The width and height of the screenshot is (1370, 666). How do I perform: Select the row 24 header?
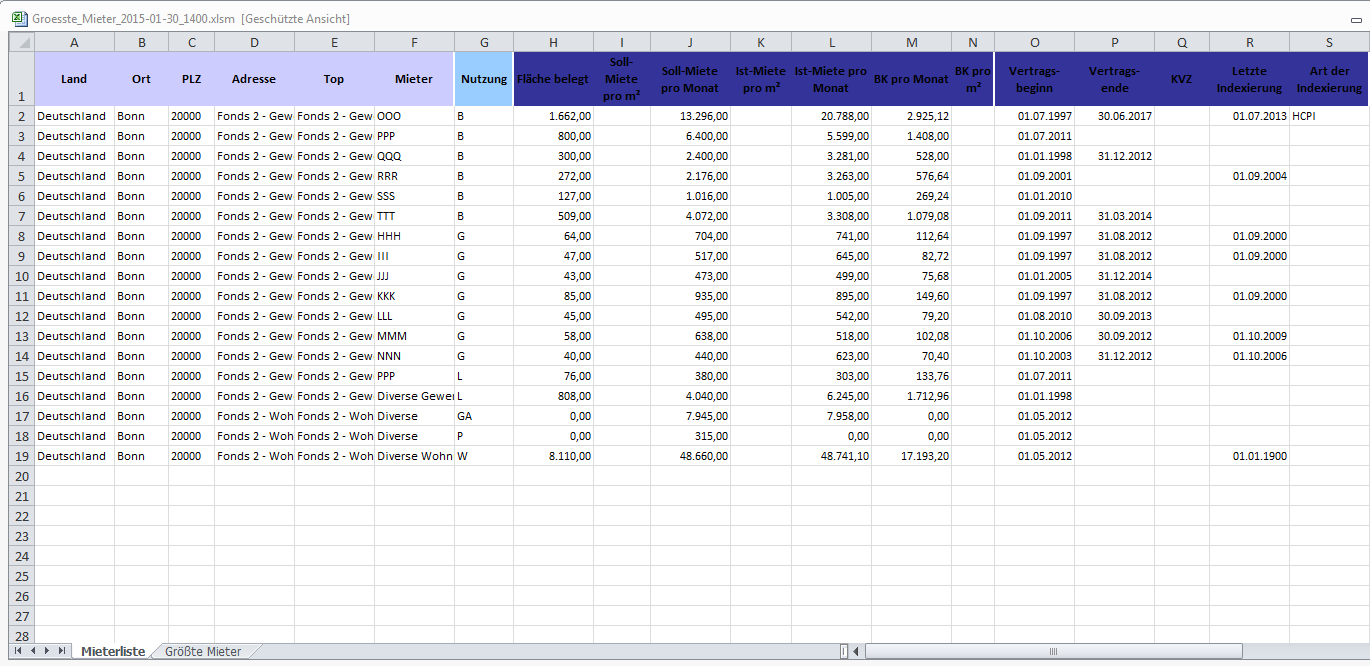pos(22,556)
